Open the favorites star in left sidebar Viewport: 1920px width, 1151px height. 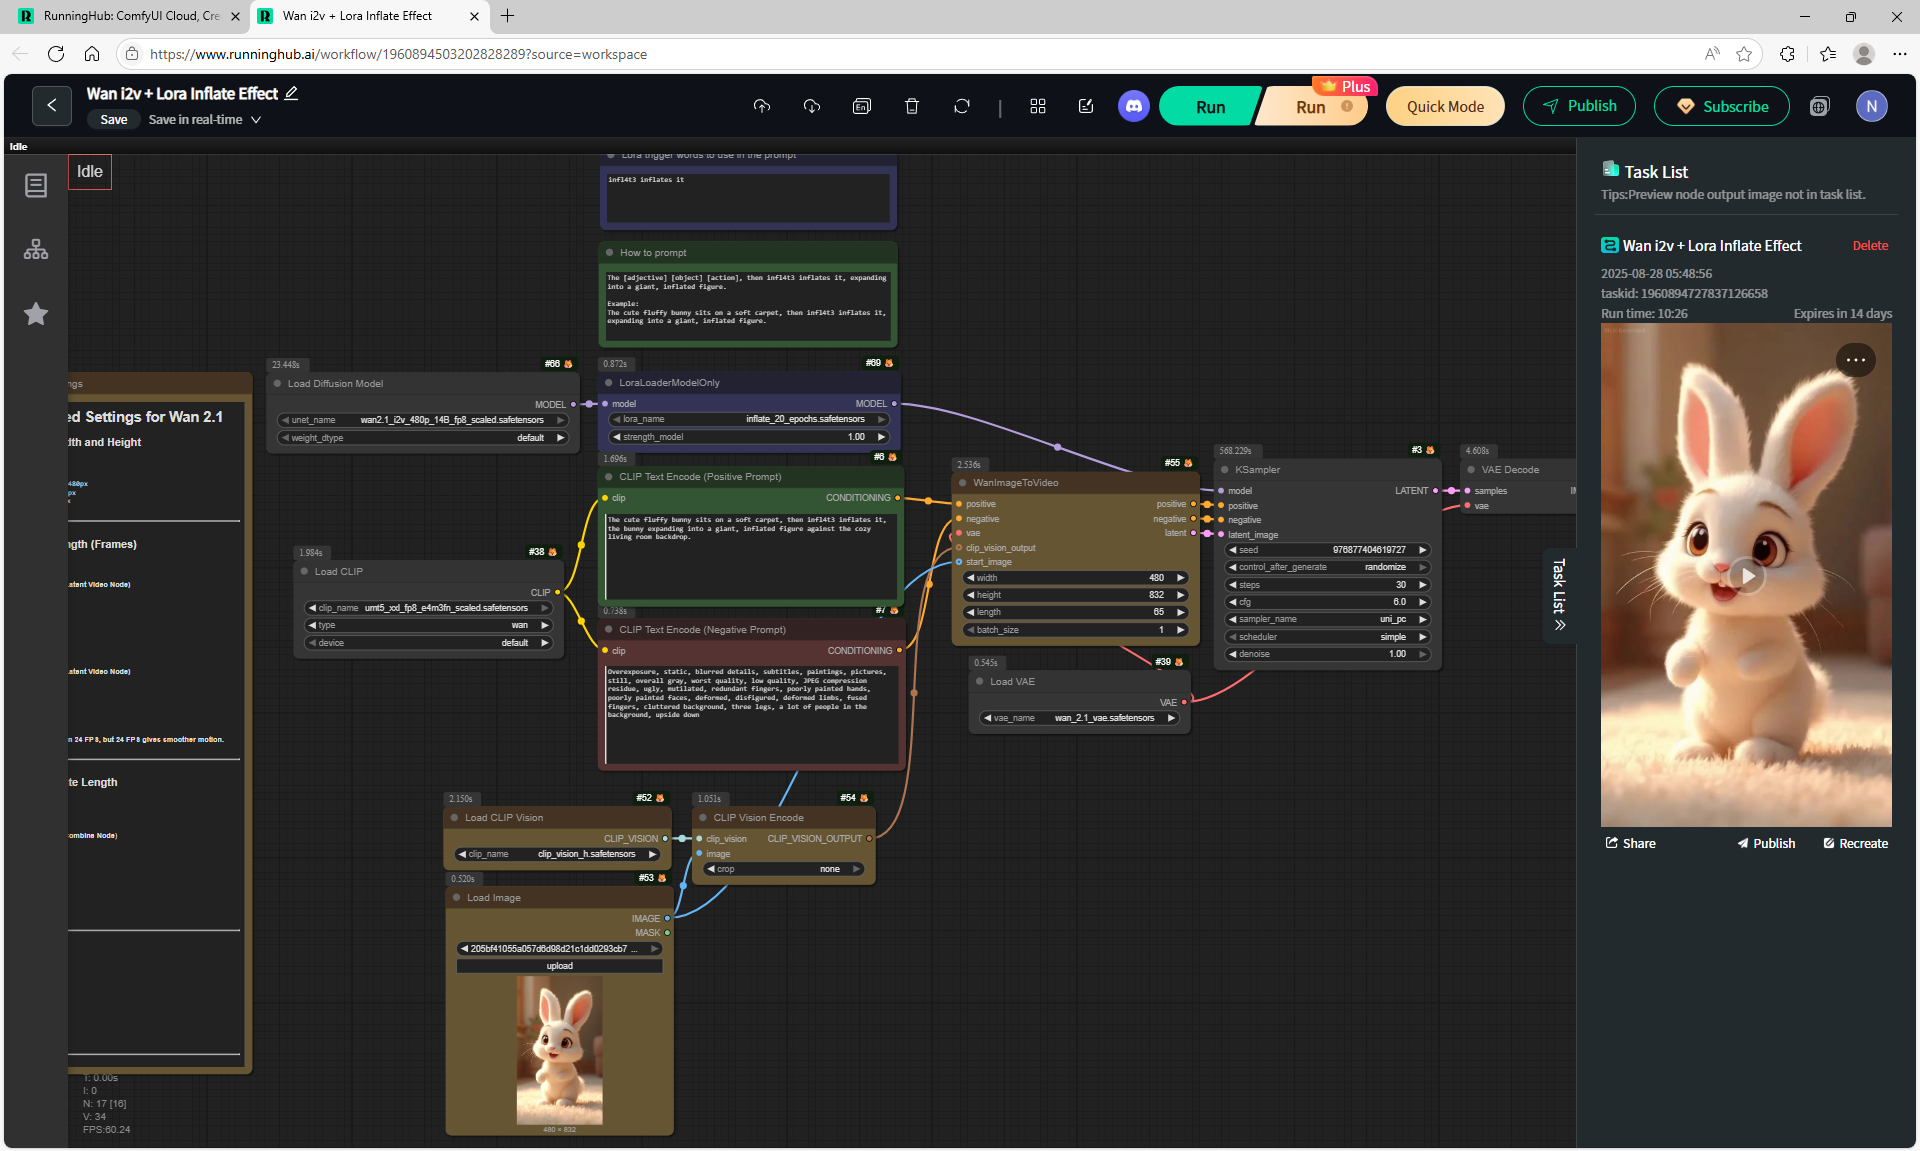tap(36, 314)
